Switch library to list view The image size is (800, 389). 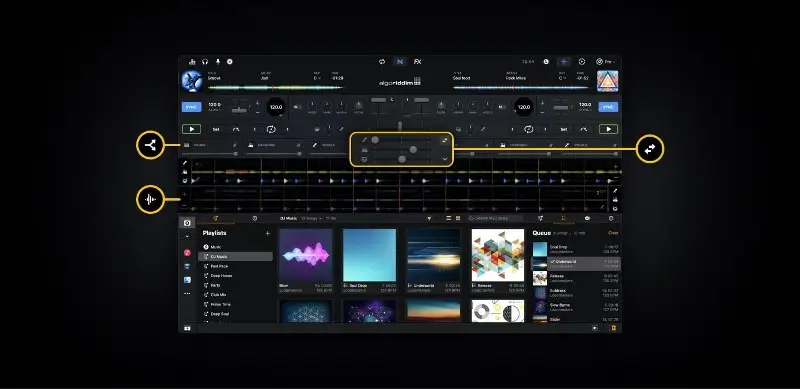[x=449, y=218]
